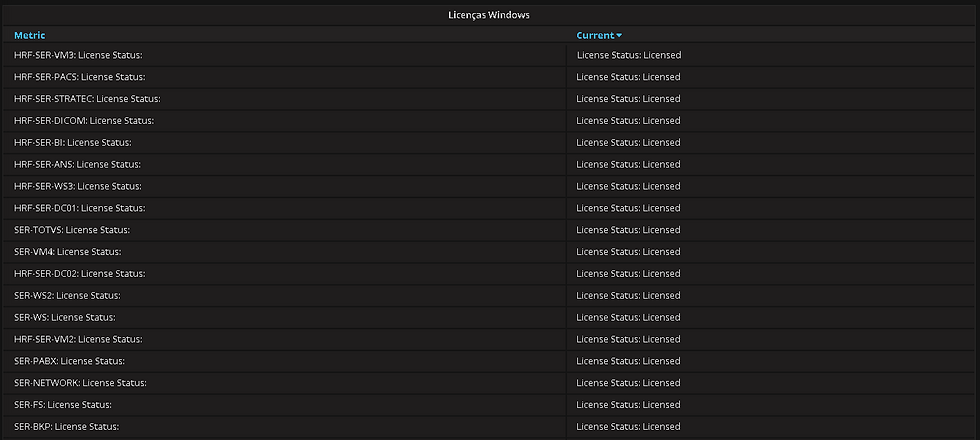
Task: Sort table by Metric column header
Action: [29, 35]
